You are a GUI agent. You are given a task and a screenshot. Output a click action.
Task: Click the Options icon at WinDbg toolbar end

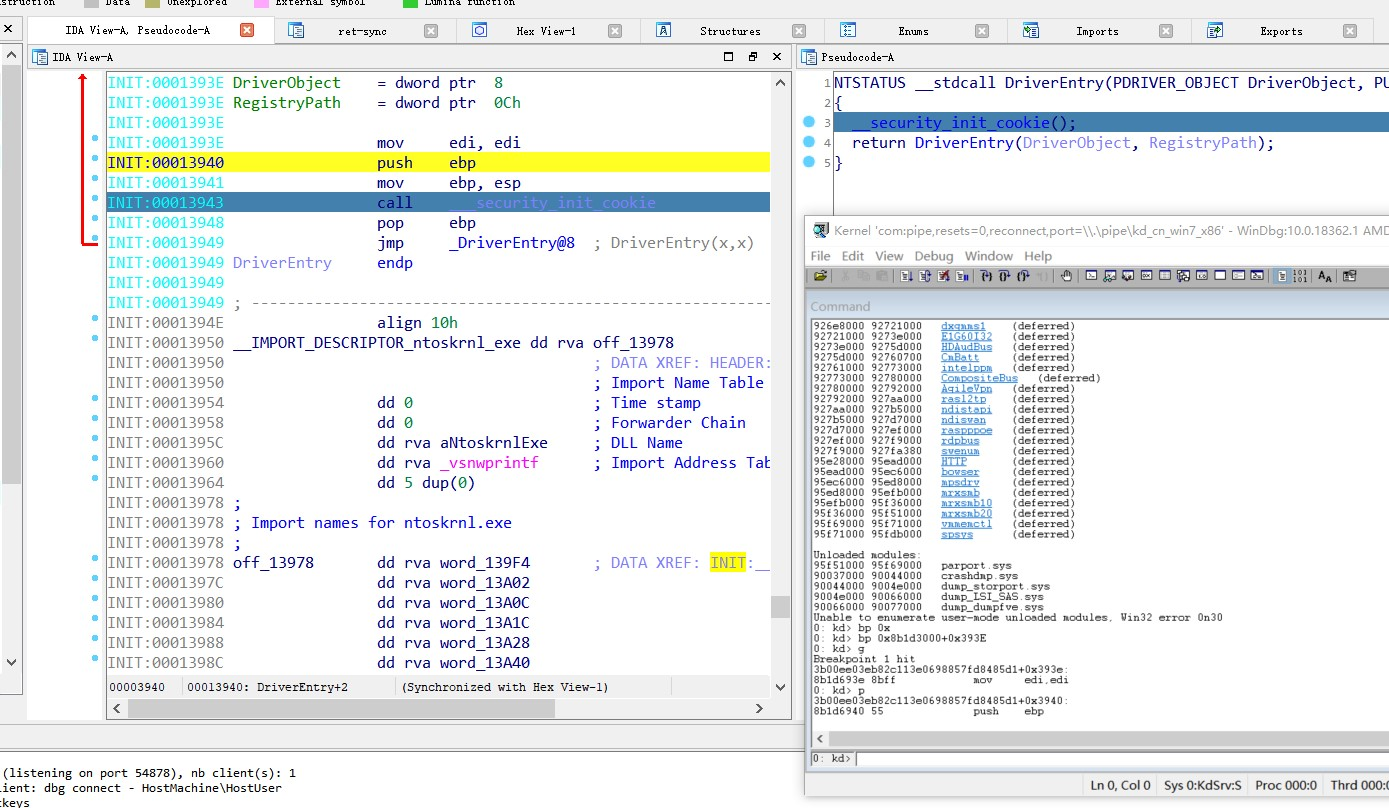coord(1349,276)
